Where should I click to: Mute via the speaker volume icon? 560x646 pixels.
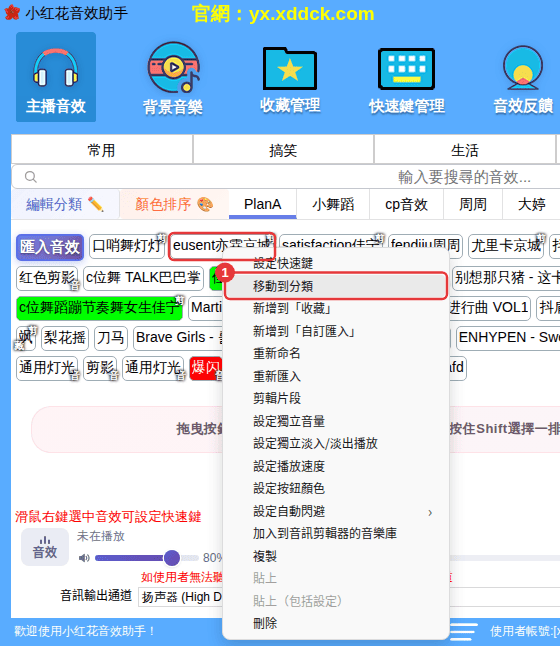[x=84, y=558]
